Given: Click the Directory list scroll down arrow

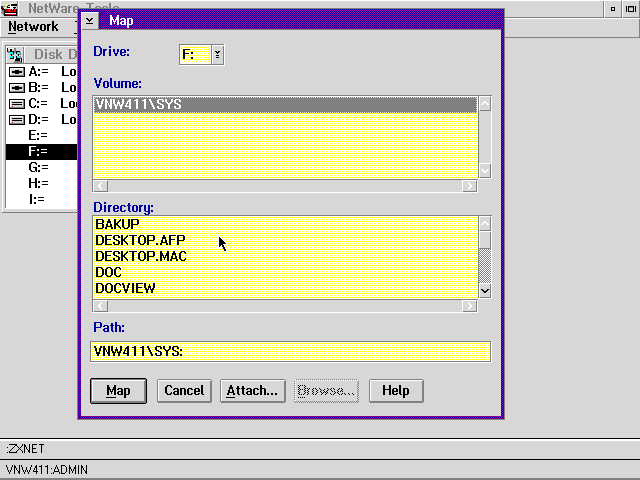Looking at the screenshot, I should point(484,291).
